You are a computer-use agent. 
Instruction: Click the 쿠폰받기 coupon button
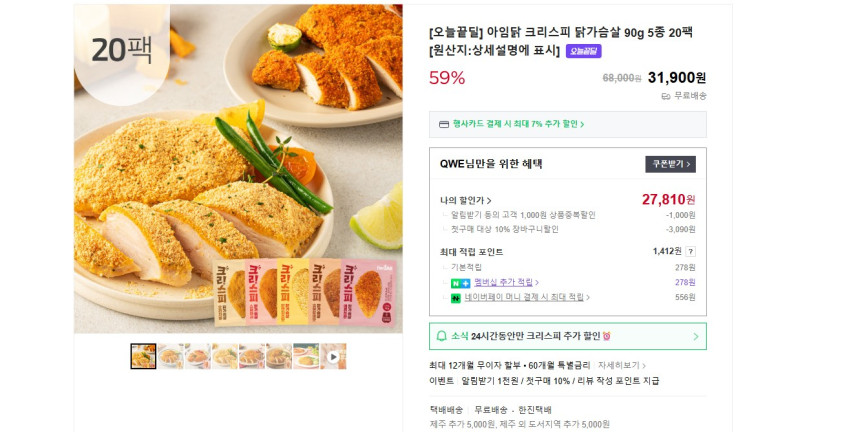tap(669, 164)
